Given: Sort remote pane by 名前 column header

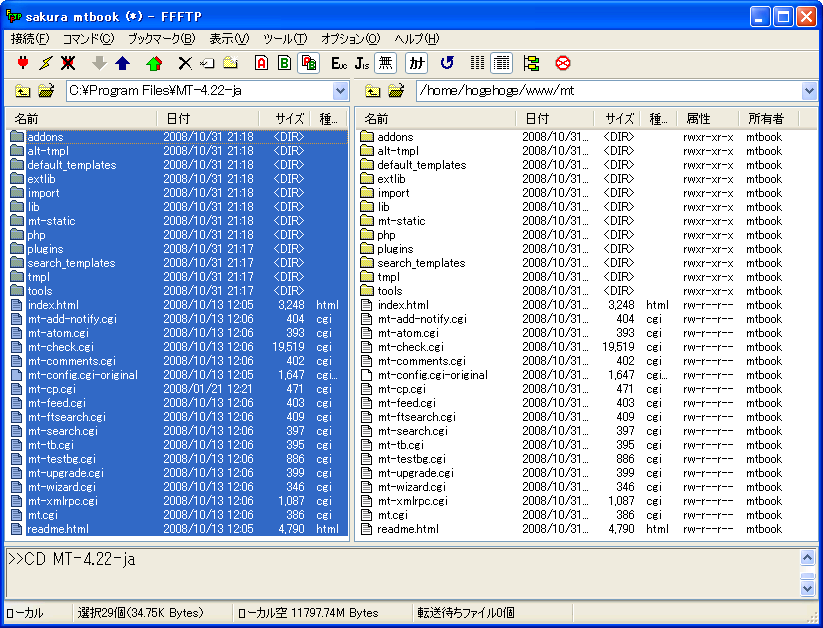Looking at the screenshot, I should pos(436,119).
